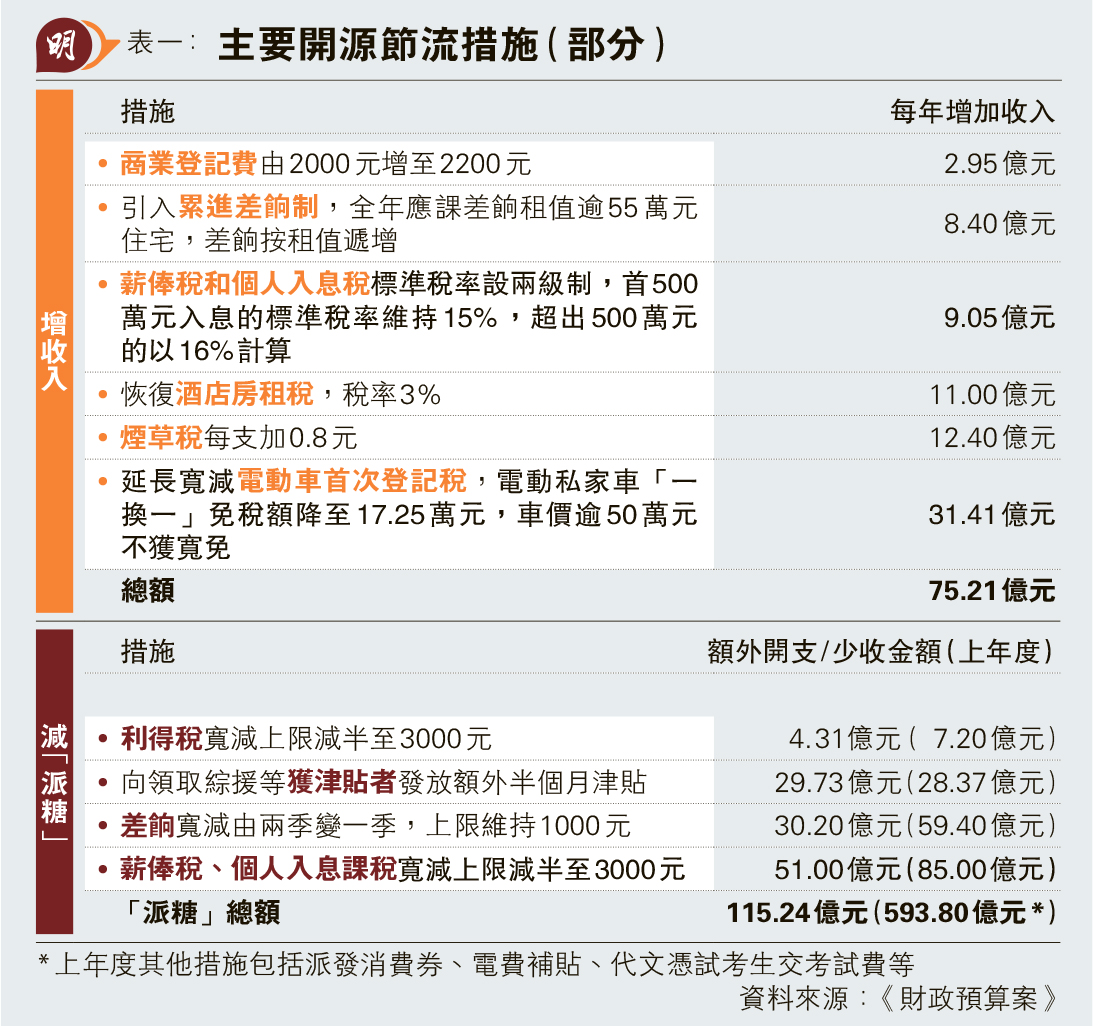Click the 薪俸稅和個人入息稅 highlighted text

coord(245,284)
